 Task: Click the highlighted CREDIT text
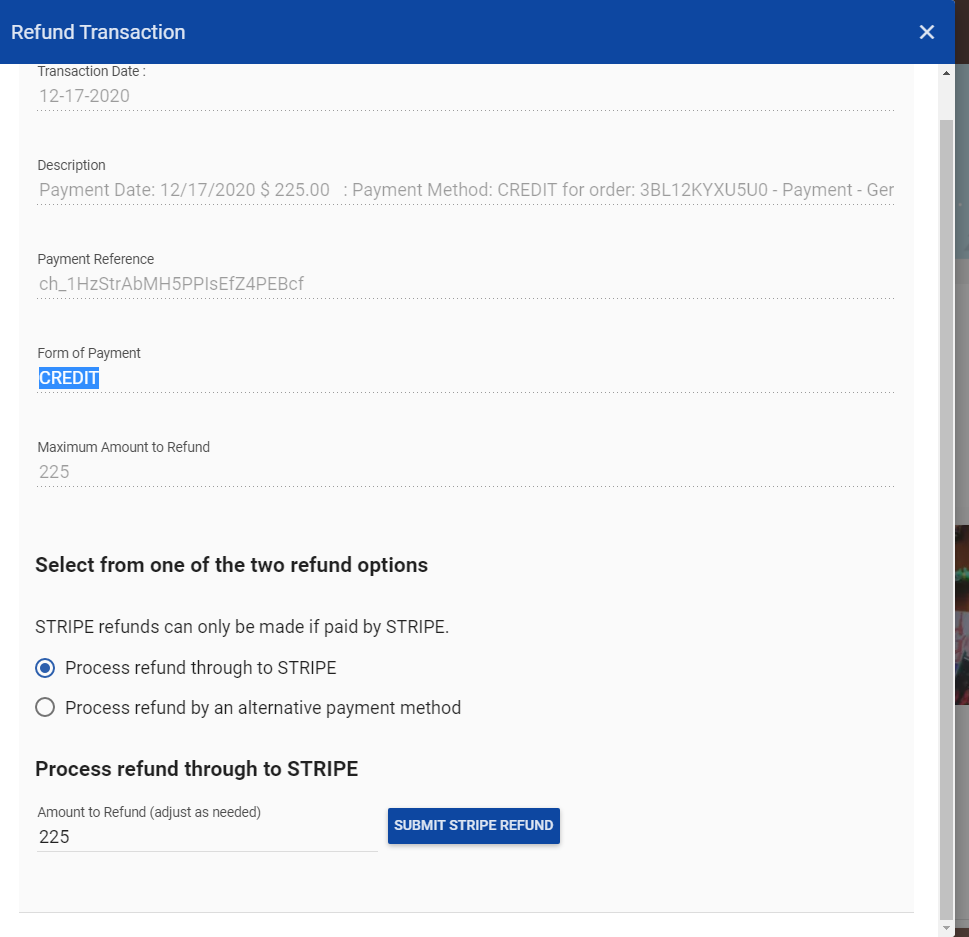(69, 378)
